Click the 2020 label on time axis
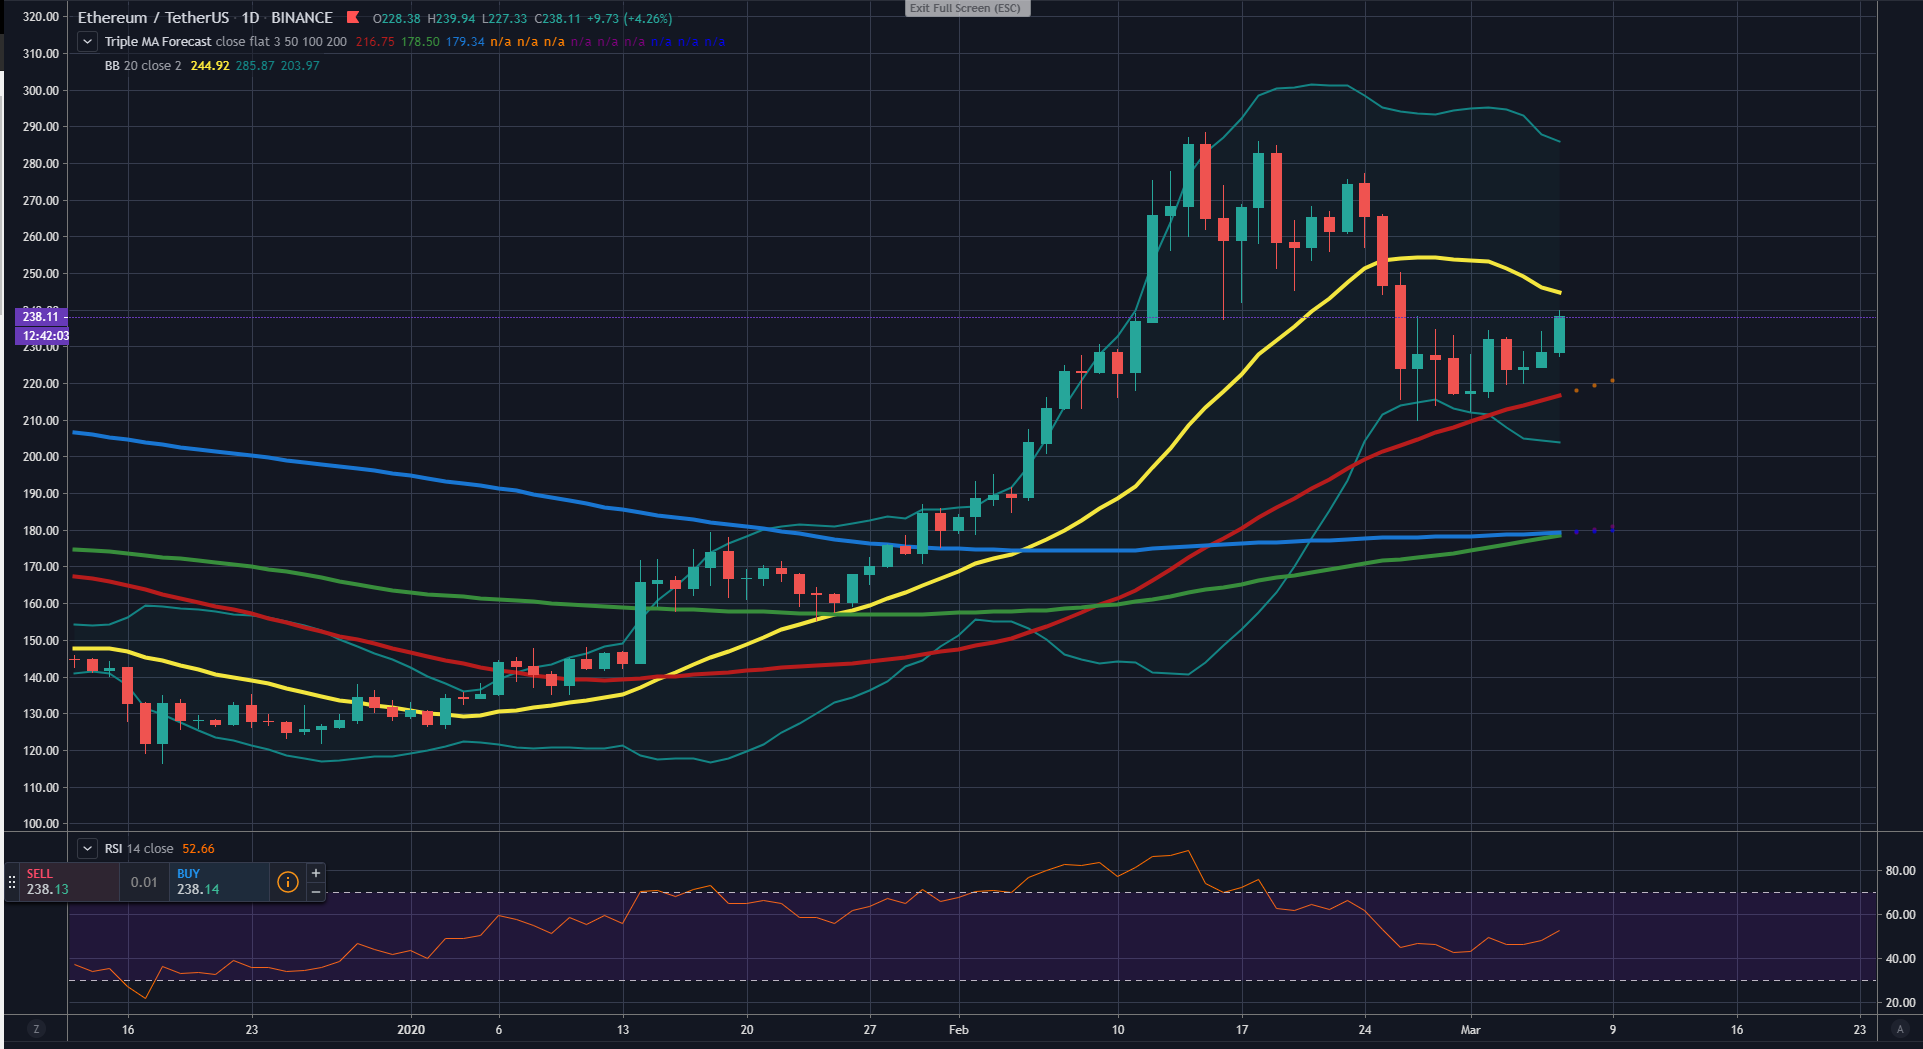1923x1049 pixels. point(411,1029)
